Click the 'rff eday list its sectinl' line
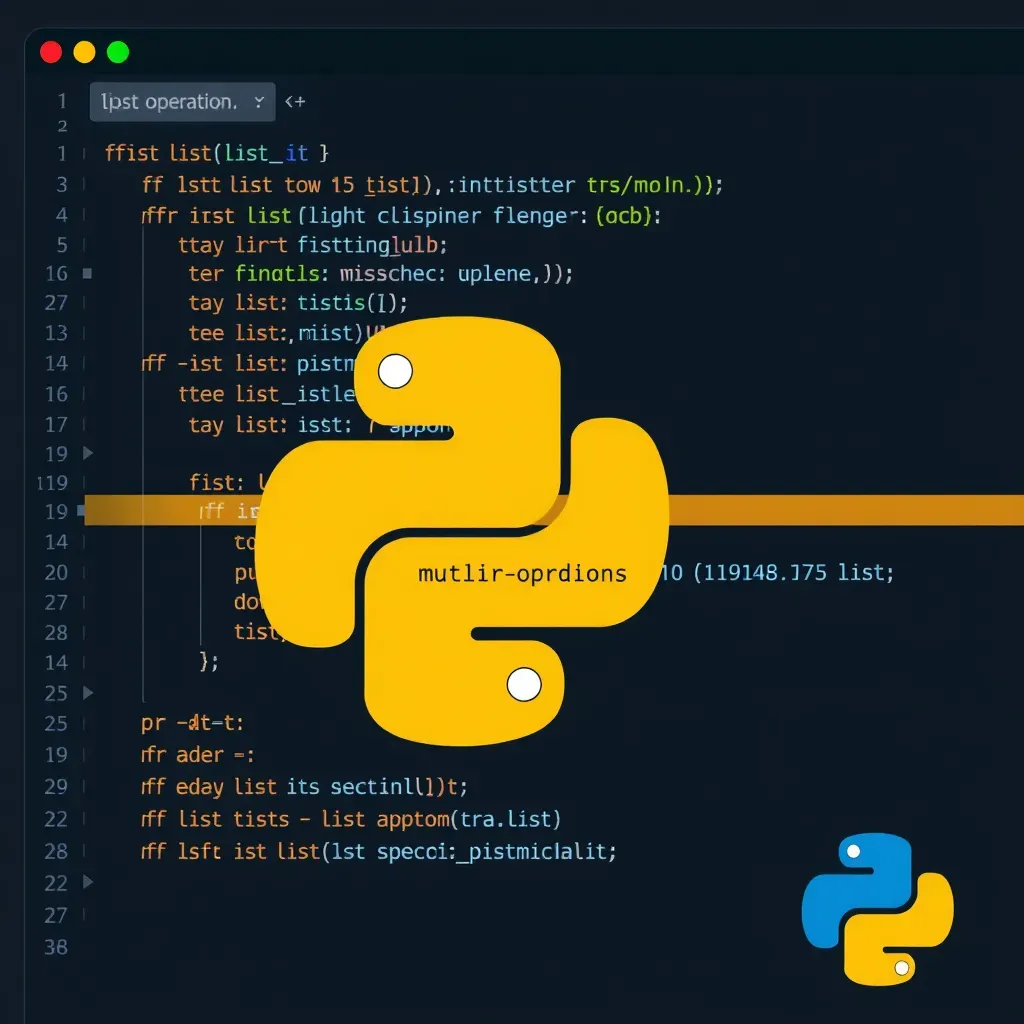1024x1024 pixels. tap(304, 787)
